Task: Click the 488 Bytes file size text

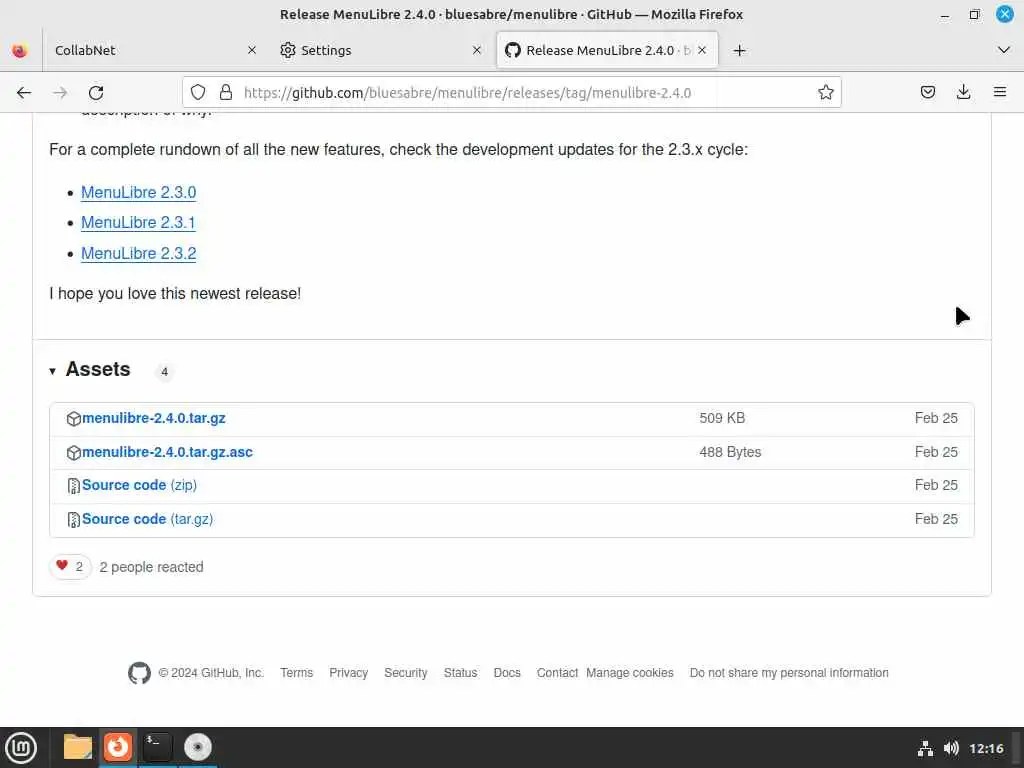Action: coord(730,452)
